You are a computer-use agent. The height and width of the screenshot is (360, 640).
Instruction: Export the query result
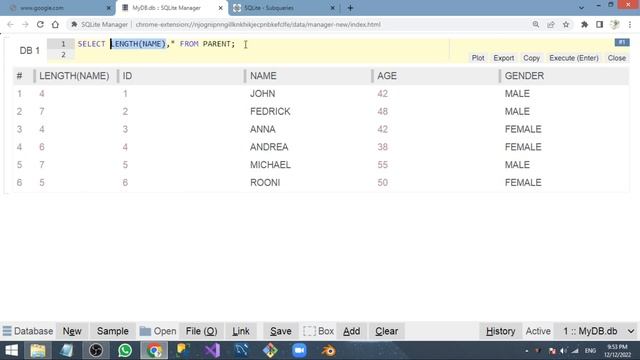(504, 58)
